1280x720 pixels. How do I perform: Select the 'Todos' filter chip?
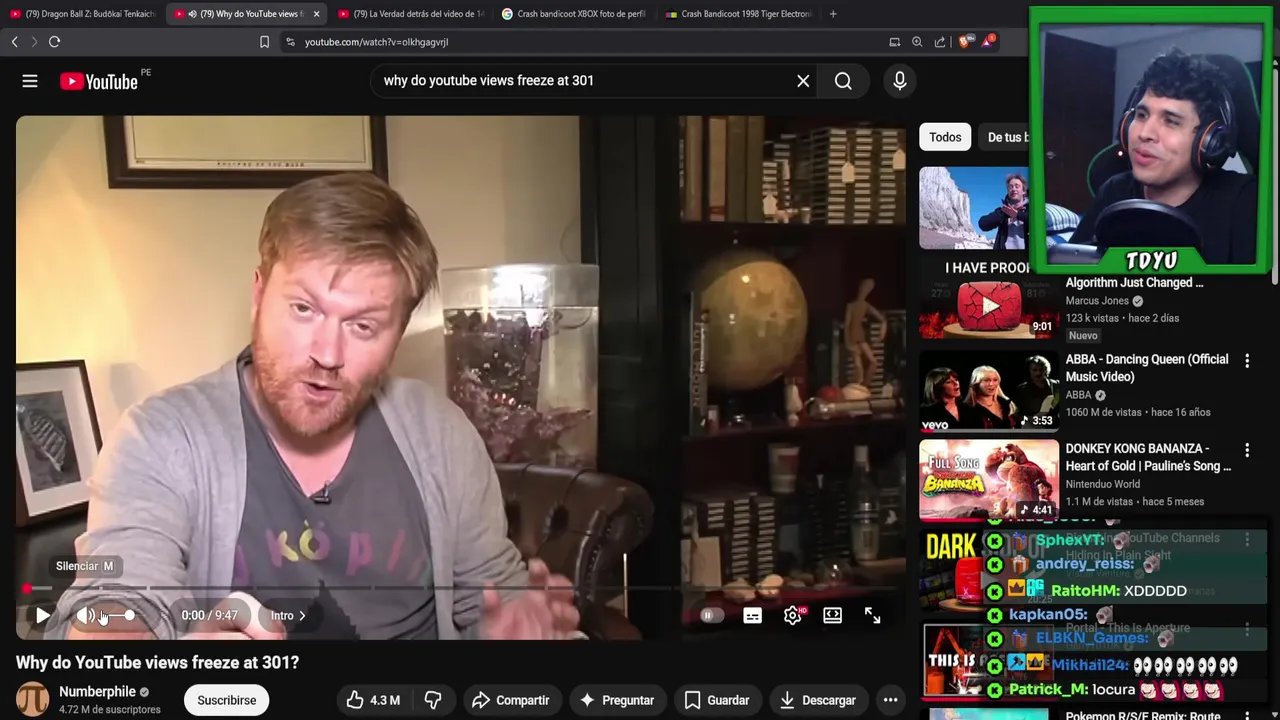tap(945, 137)
